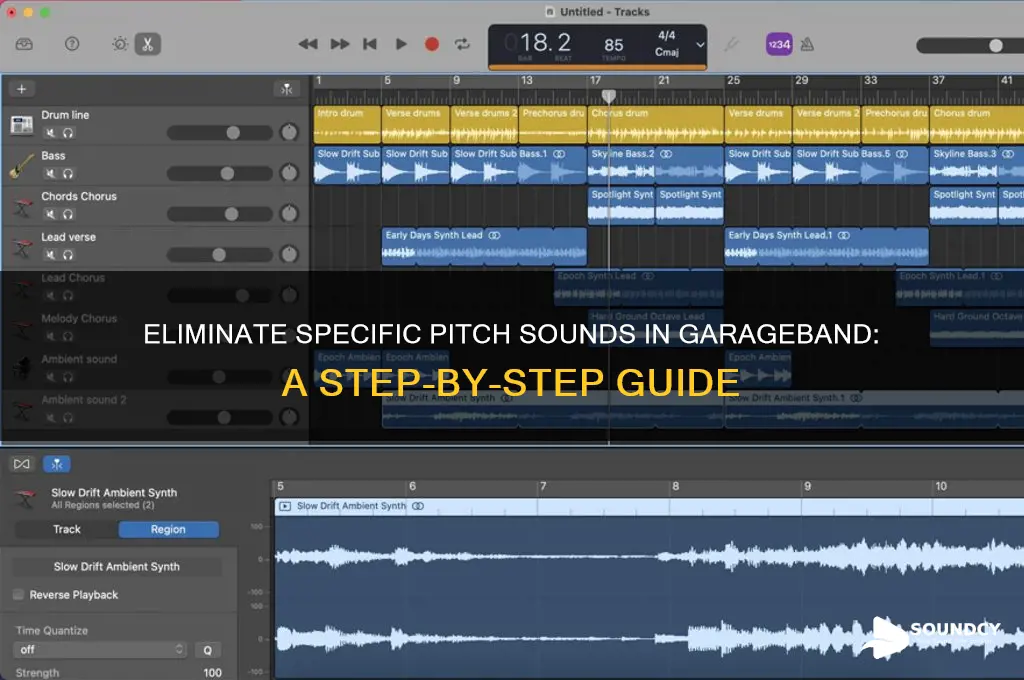Click the Rewind transport button
The width and height of the screenshot is (1024, 680).
point(308,44)
